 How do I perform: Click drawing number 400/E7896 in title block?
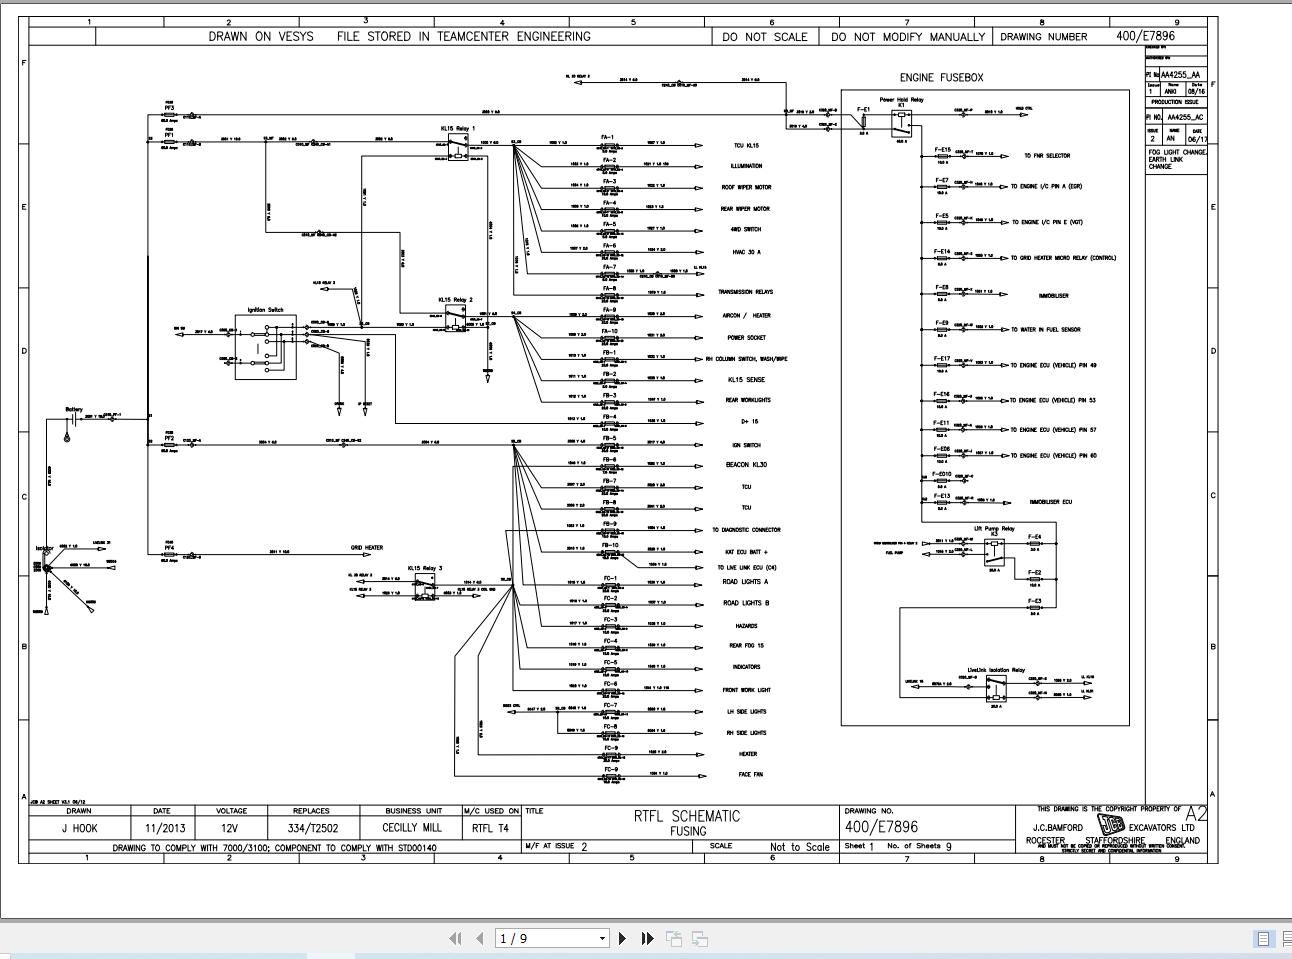pos(880,826)
